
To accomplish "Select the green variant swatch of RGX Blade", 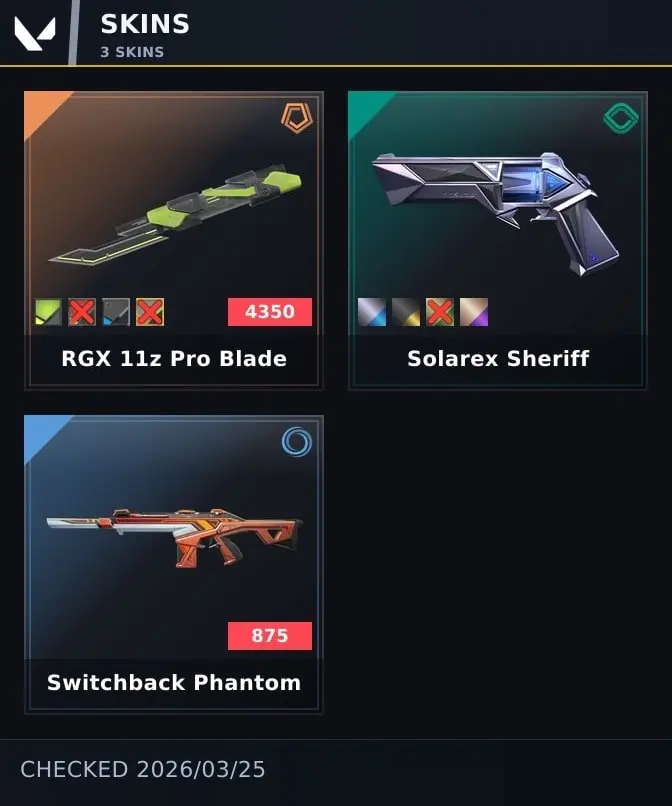I will tap(48, 312).
